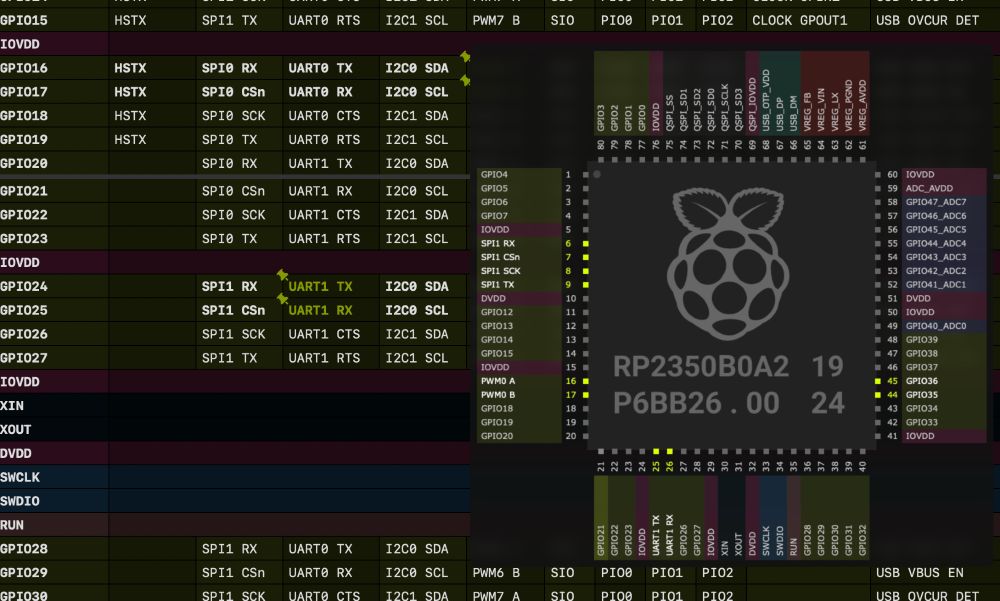Viewport: 1000px width, 601px height.
Task: Click chip pin 6 label SPI1 RX
Action: click(x=497, y=243)
